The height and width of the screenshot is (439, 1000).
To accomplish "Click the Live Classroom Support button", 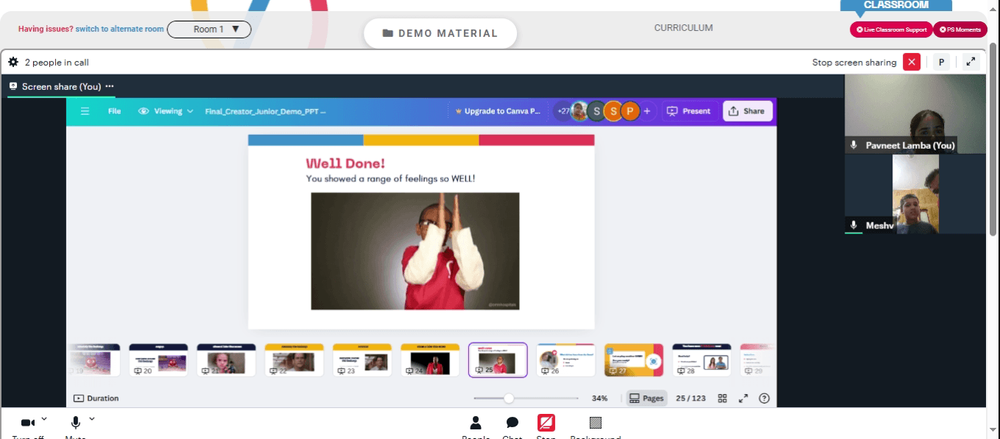I will pyautogui.click(x=891, y=29).
